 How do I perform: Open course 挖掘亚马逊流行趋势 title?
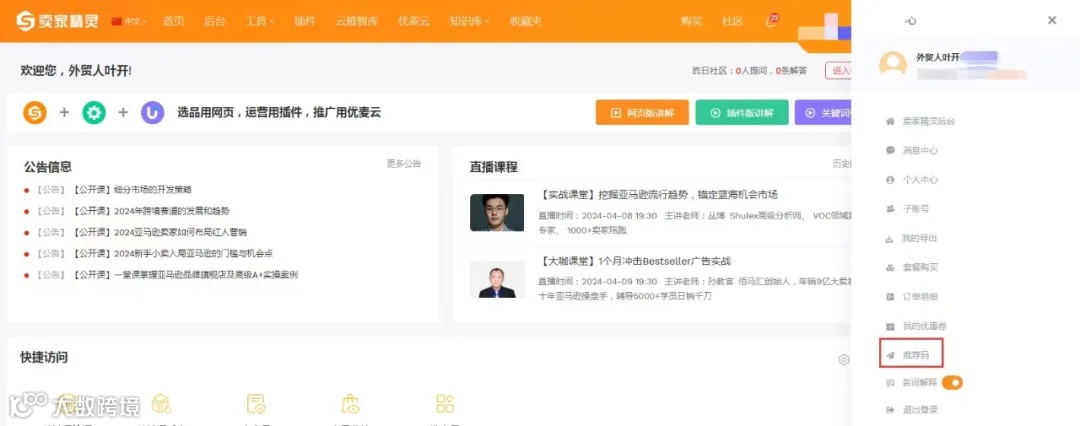pos(660,195)
